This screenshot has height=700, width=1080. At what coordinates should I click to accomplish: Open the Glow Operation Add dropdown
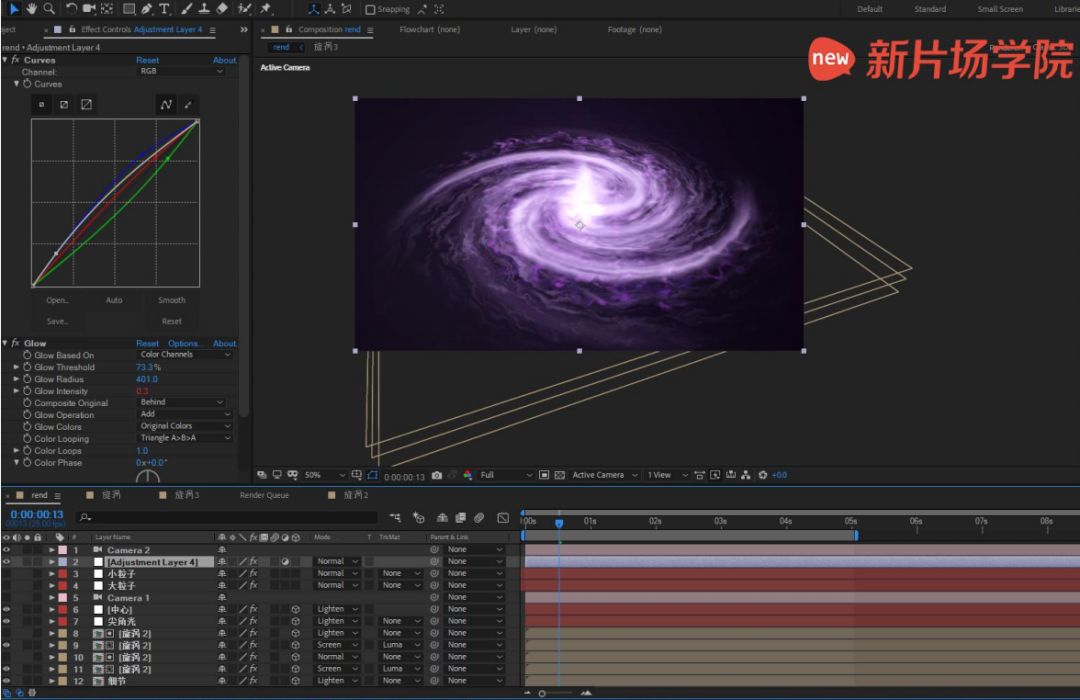185,414
